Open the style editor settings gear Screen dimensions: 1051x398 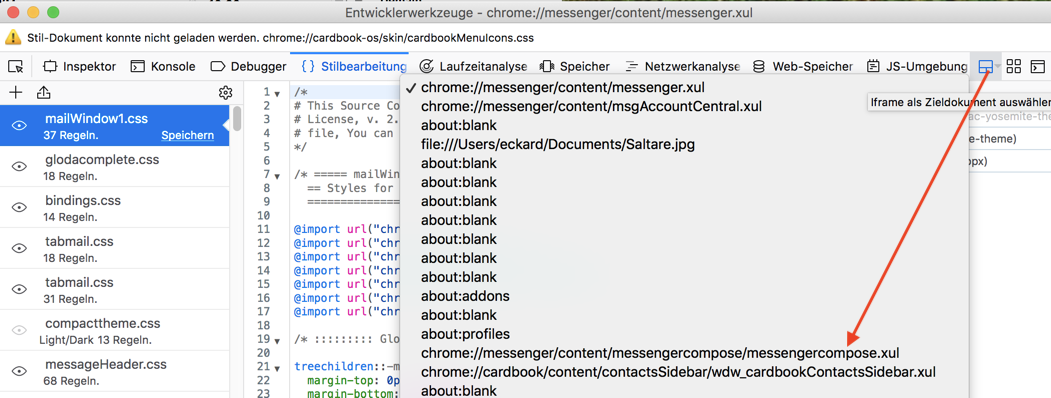(x=226, y=92)
